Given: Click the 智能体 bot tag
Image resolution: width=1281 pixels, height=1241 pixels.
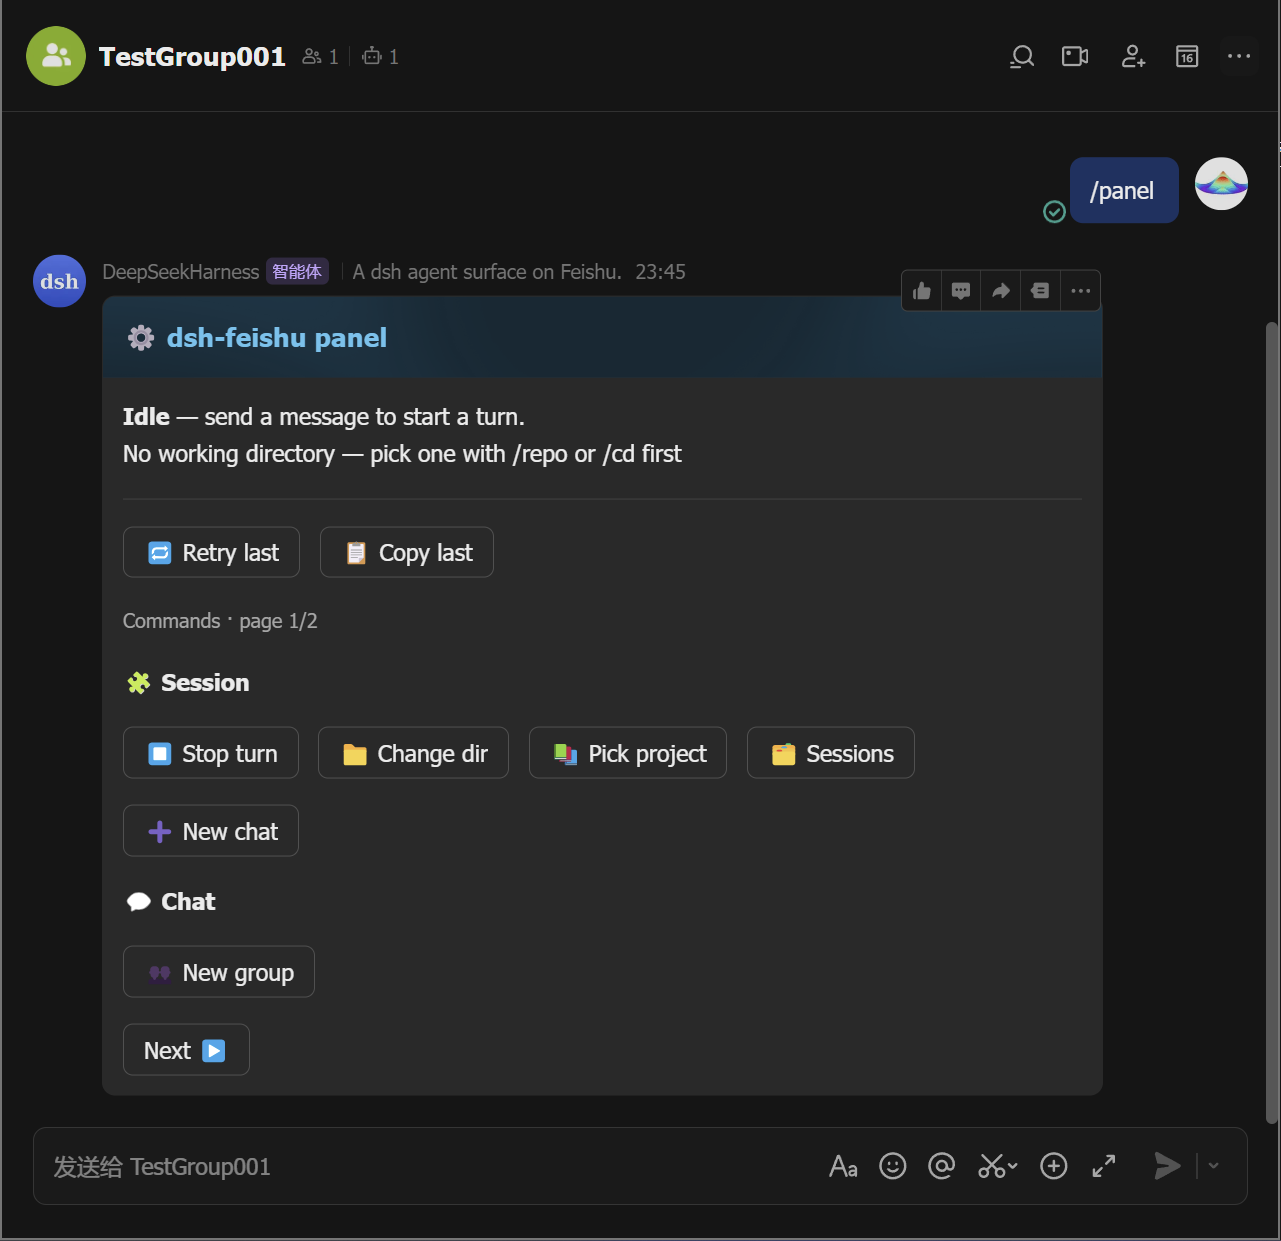Looking at the screenshot, I should pos(297,272).
